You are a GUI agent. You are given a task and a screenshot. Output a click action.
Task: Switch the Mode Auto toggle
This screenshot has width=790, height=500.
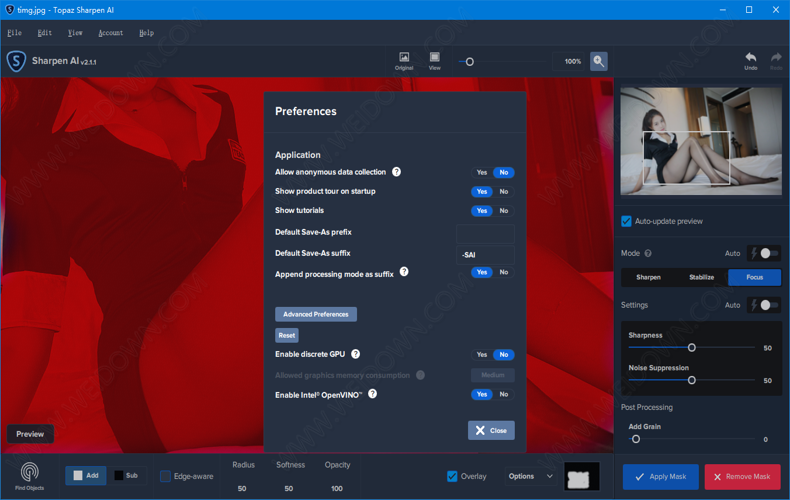[x=765, y=254]
